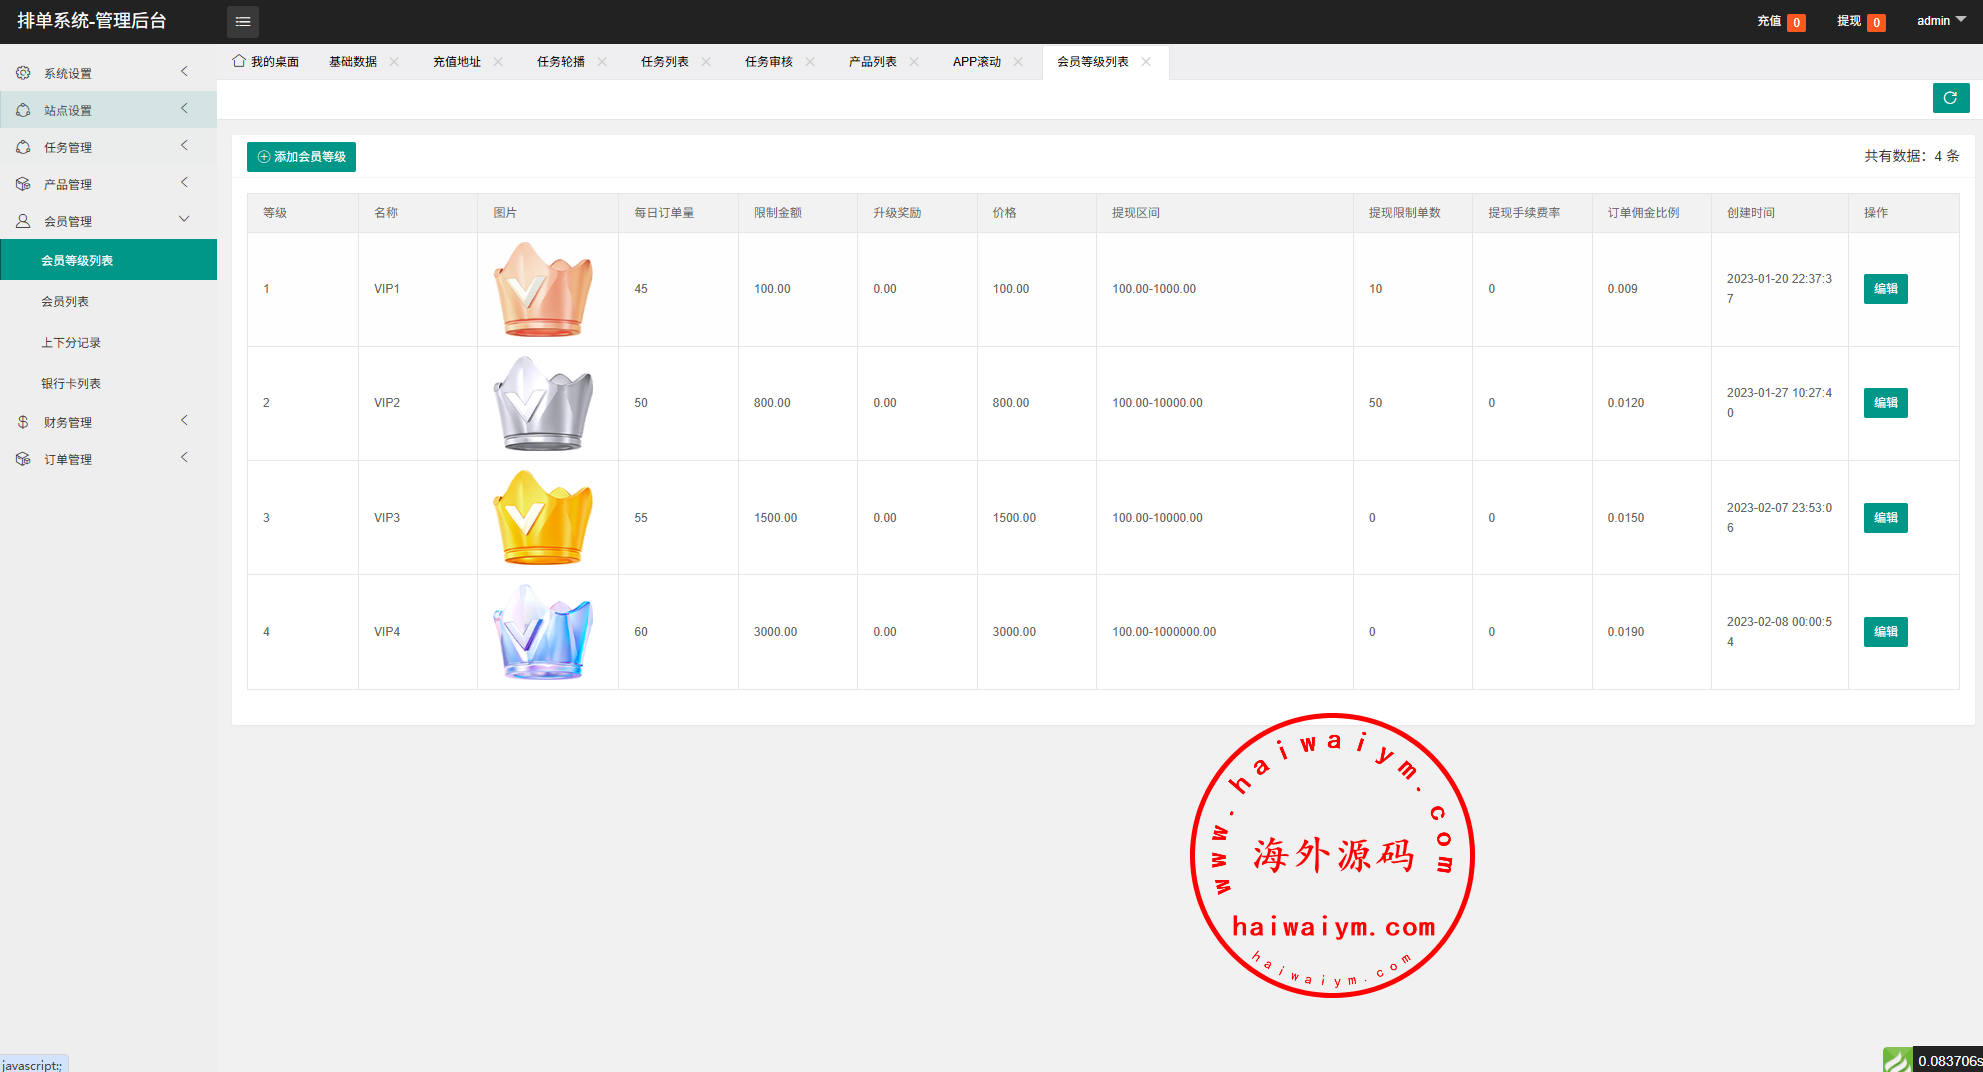
Task: Close the 基础数据 tab
Action: (394, 62)
